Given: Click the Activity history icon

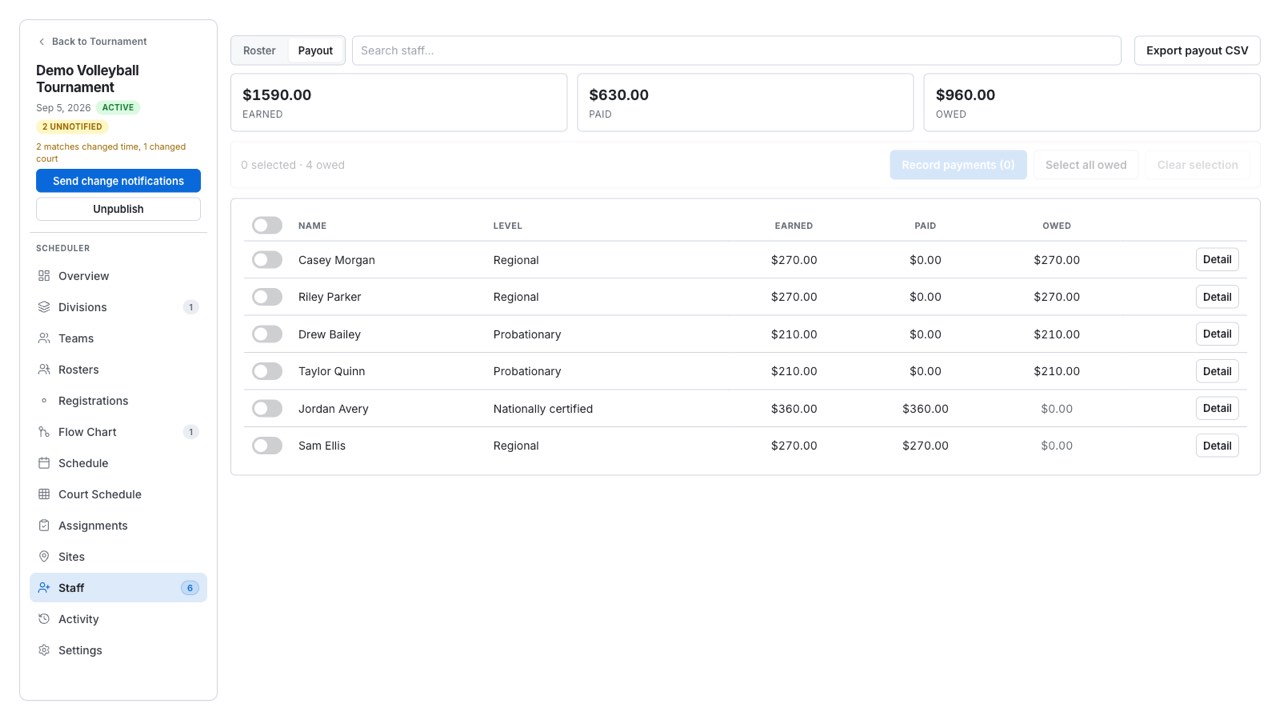Looking at the screenshot, I should tap(44, 619).
